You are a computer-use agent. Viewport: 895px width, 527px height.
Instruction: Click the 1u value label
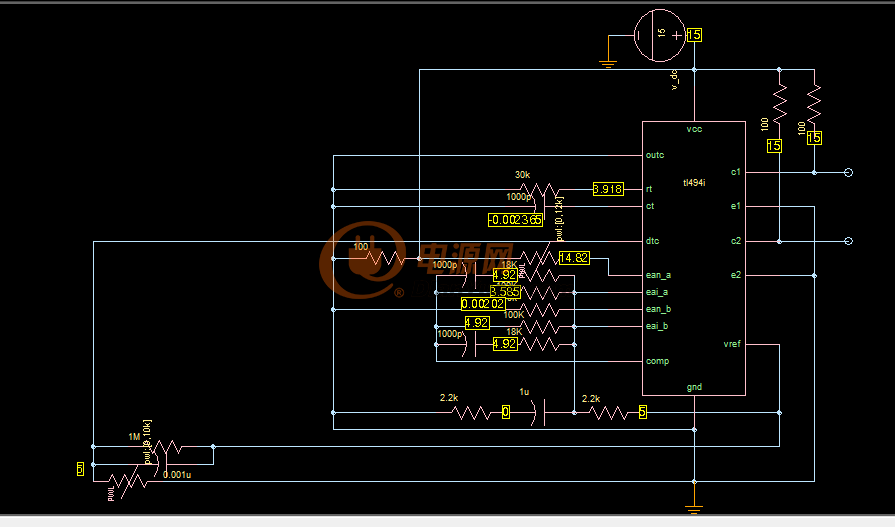pyautogui.click(x=524, y=392)
